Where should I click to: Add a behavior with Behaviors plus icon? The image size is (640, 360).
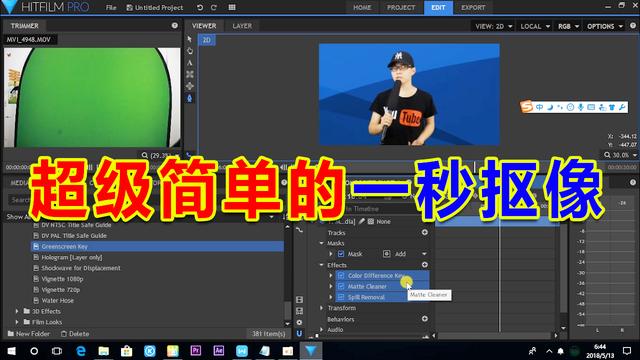pos(425,318)
